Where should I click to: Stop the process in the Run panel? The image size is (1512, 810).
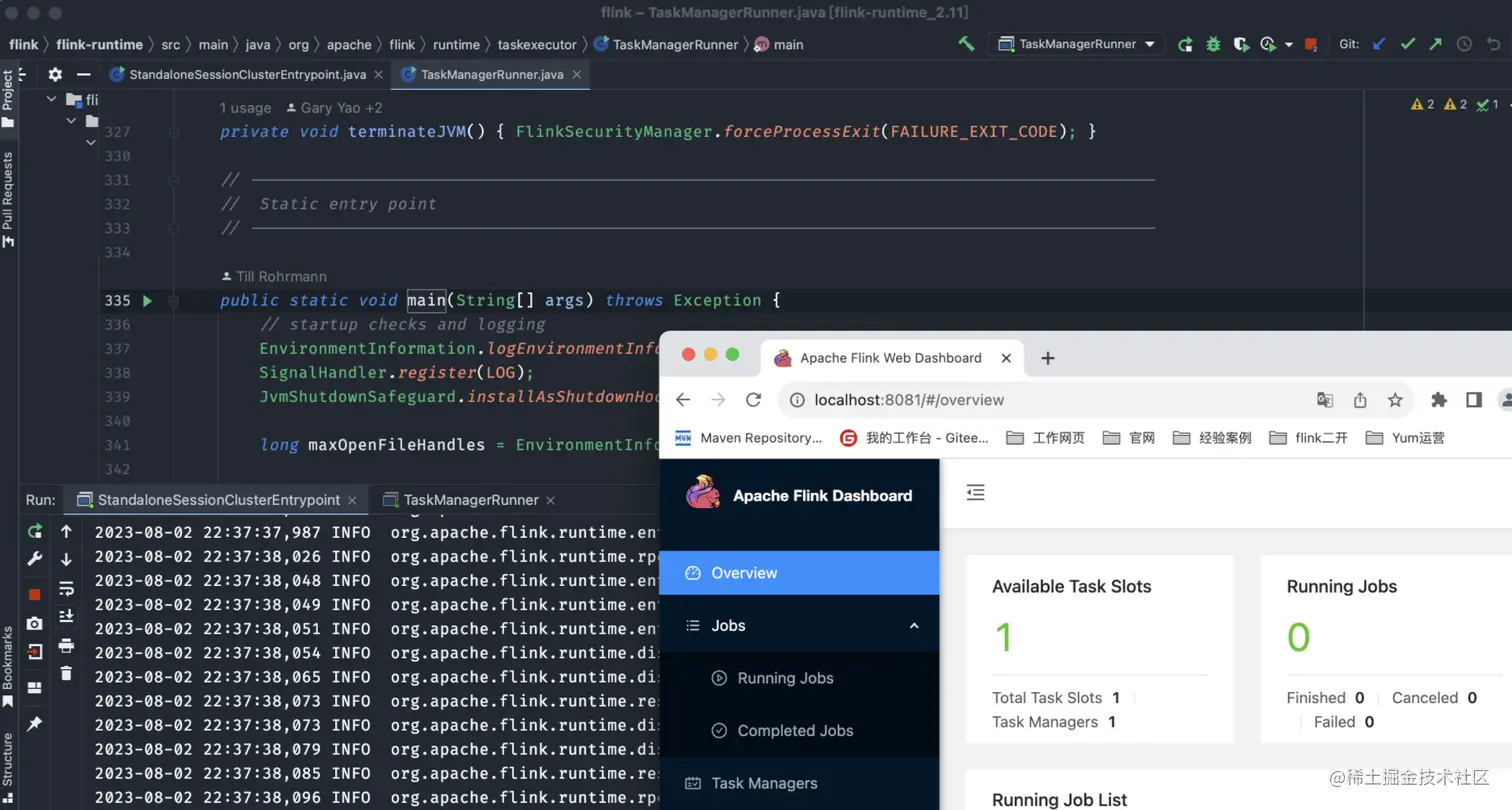coord(35,595)
